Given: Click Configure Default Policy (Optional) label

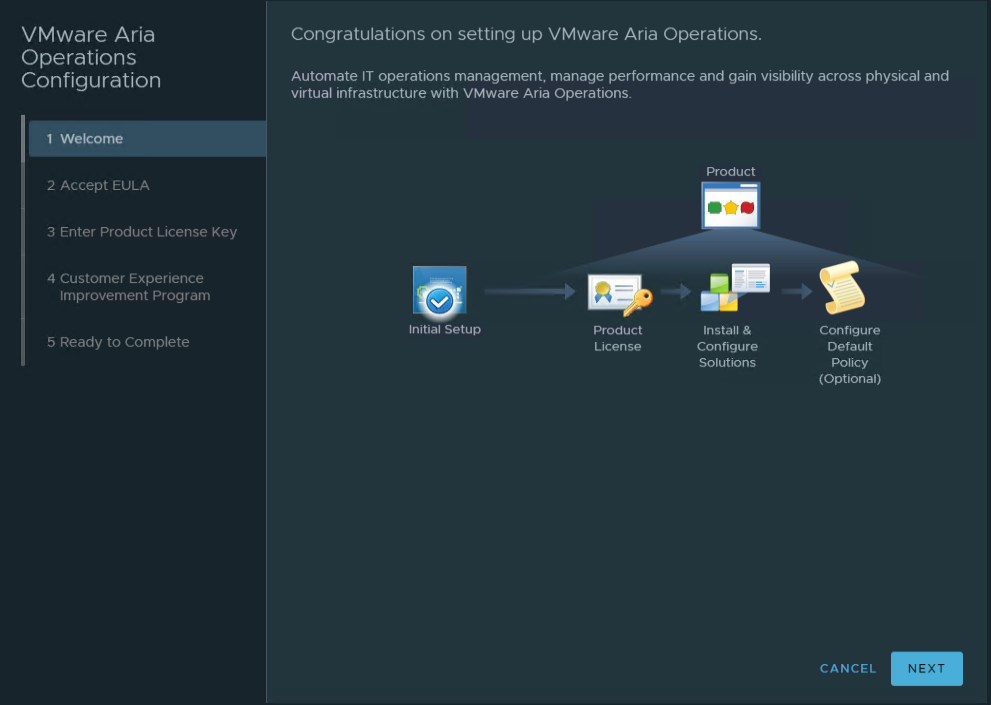Looking at the screenshot, I should [849, 355].
